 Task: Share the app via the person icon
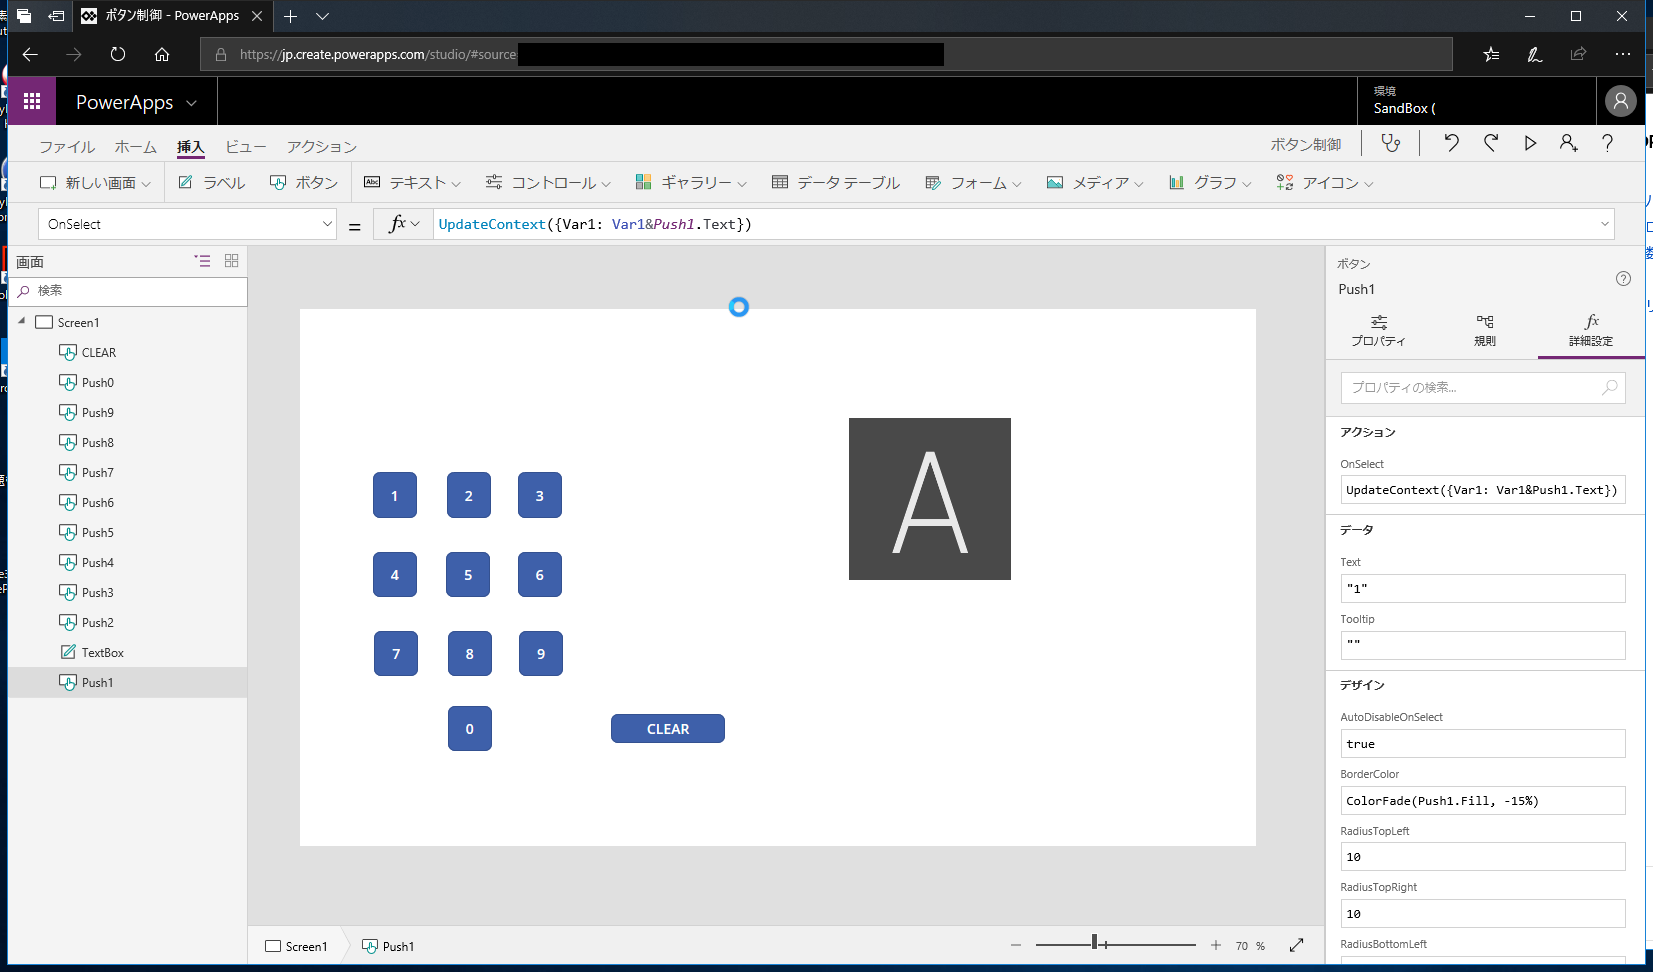[x=1567, y=143]
